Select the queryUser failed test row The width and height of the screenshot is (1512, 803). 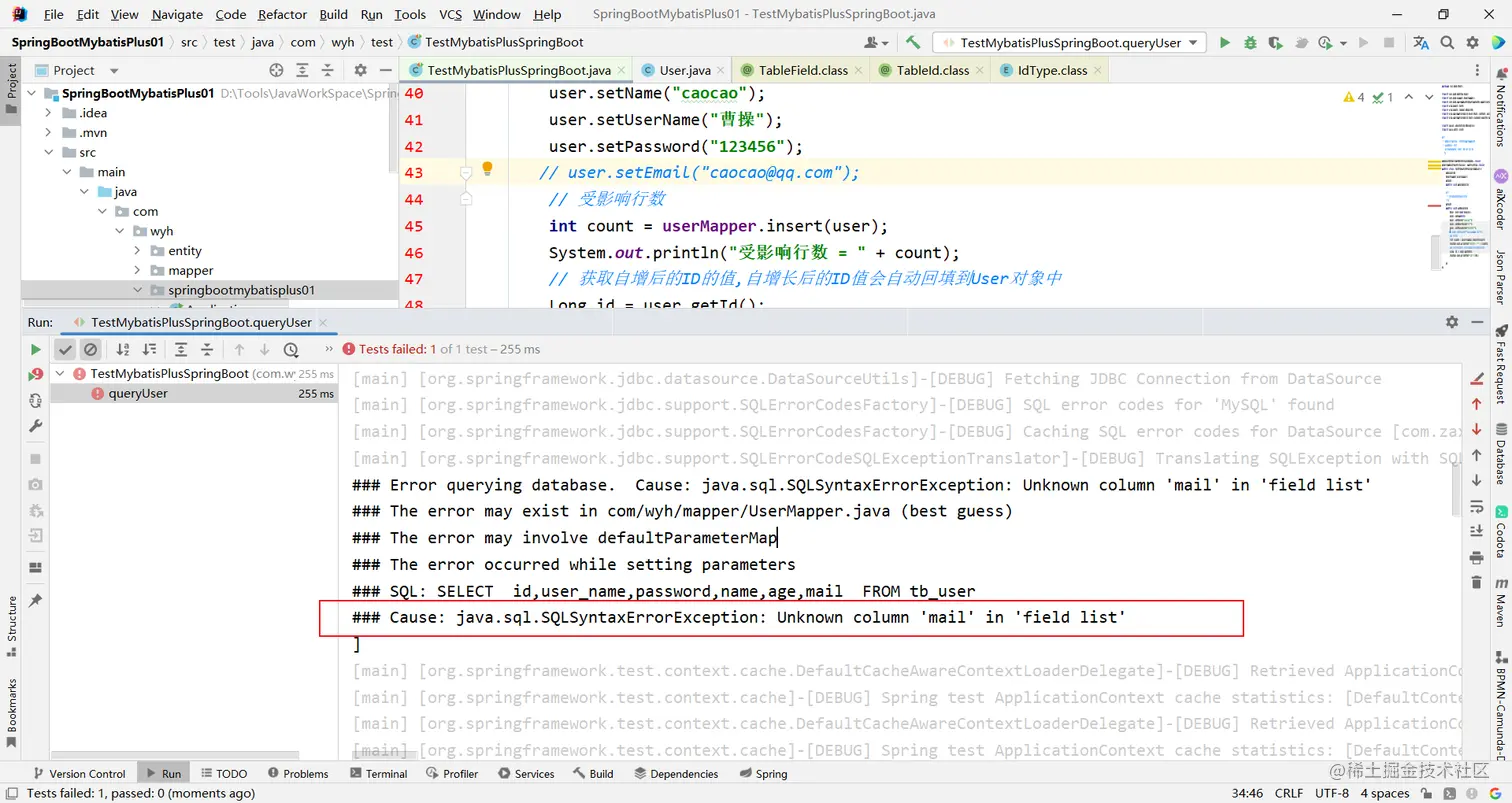click(x=194, y=393)
